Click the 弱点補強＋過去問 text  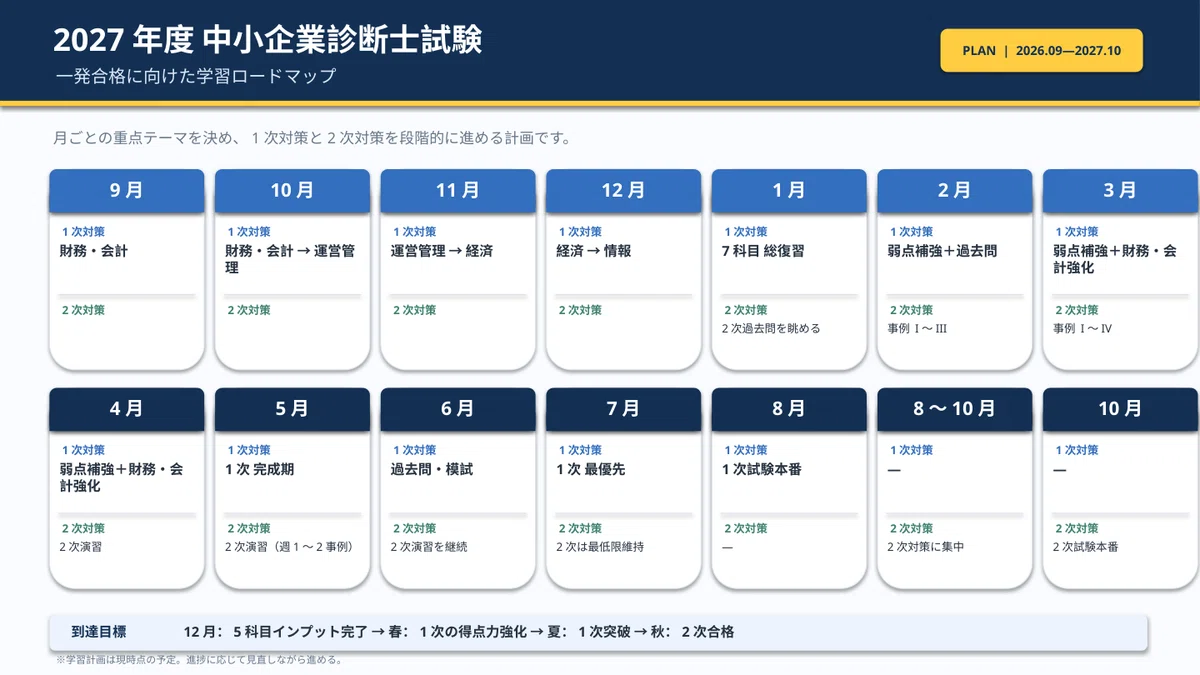pos(942,251)
